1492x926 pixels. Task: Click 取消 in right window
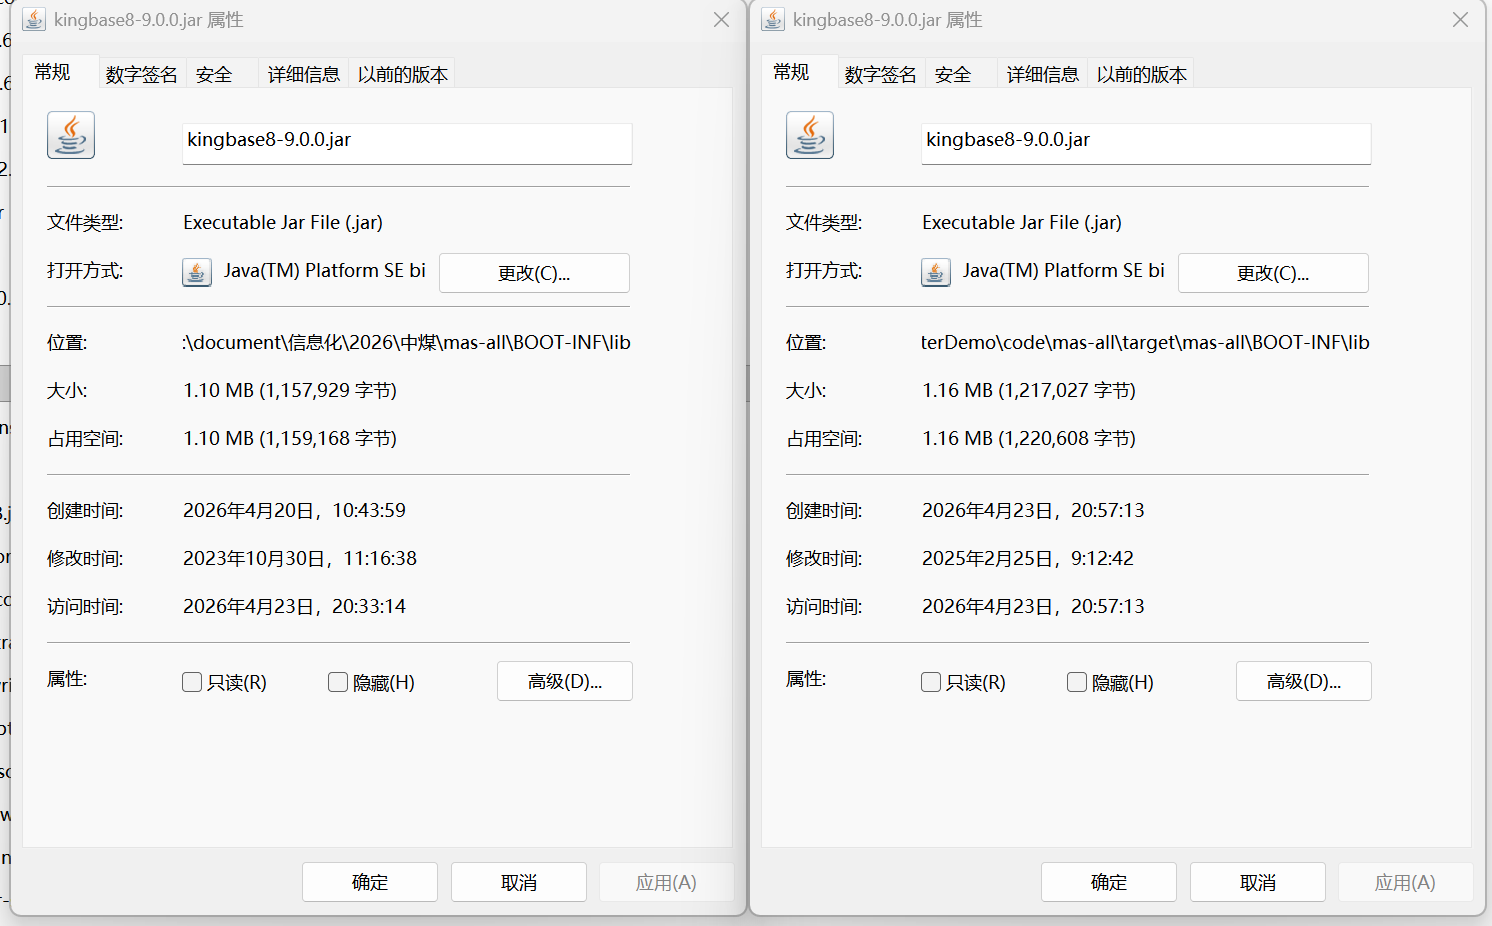pyautogui.click(x=1258, y=882)
